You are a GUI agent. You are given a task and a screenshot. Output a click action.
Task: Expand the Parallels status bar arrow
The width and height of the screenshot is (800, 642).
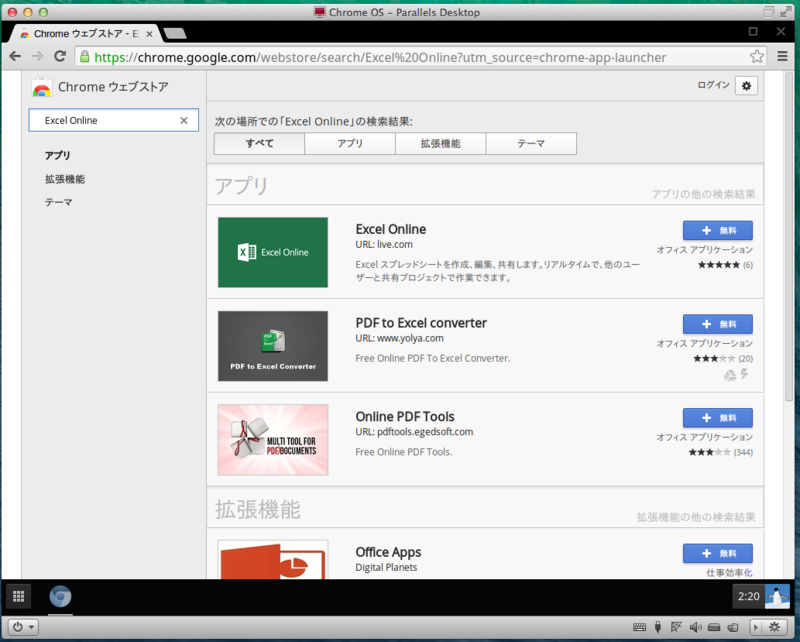(756, 627)
